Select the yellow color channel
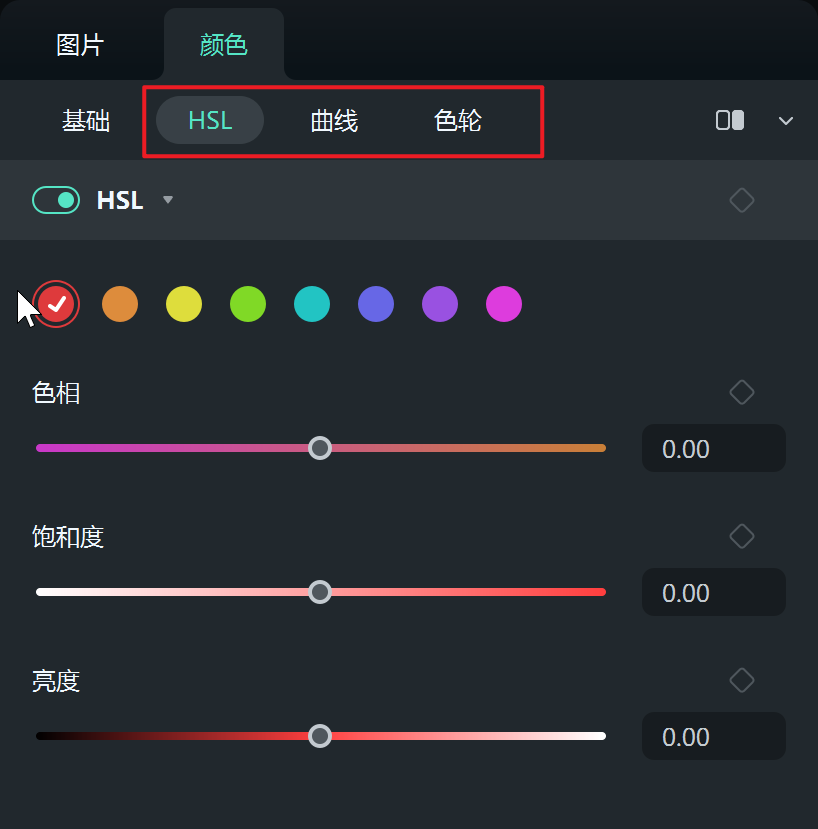The height and width of the screenshot is (829, 818). [x=184, y=304]
